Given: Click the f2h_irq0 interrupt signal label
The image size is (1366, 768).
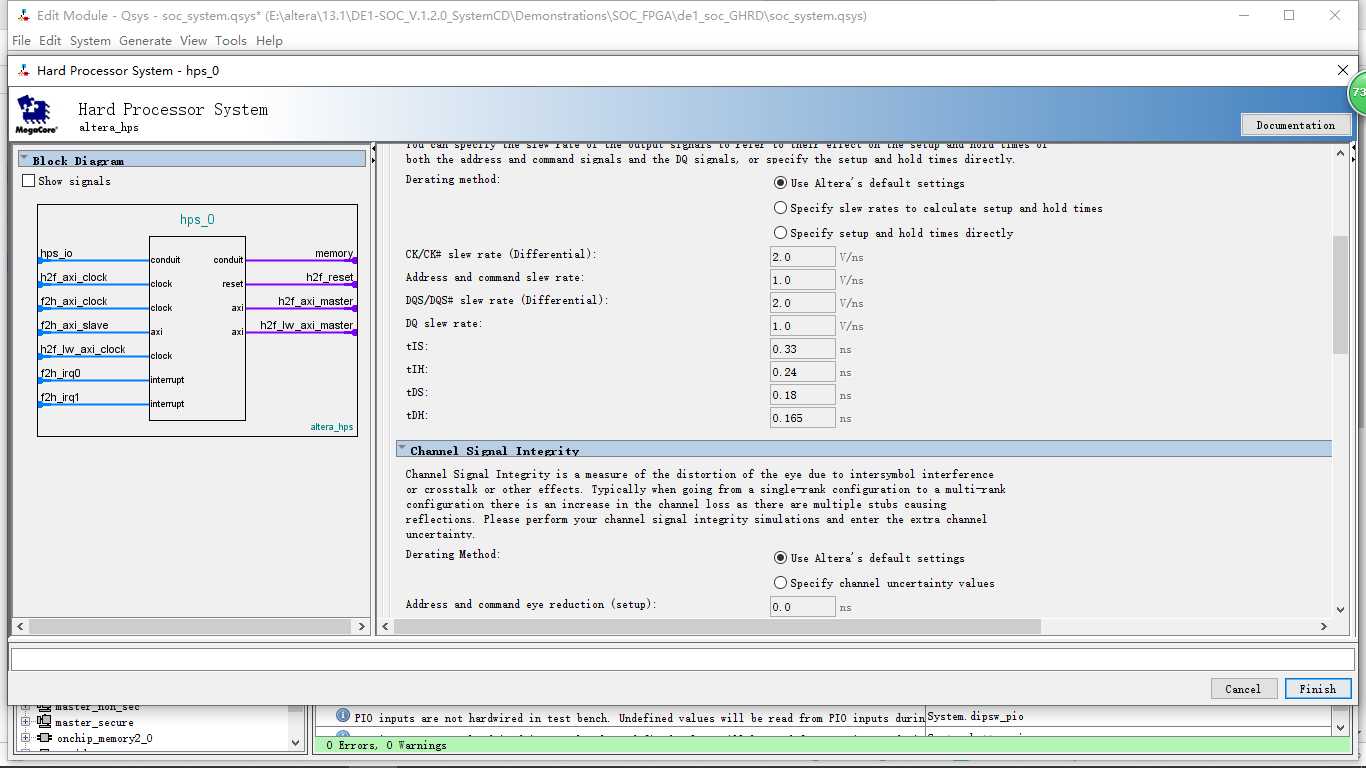Looking at the screenshot, I should [x=60, y=374].
